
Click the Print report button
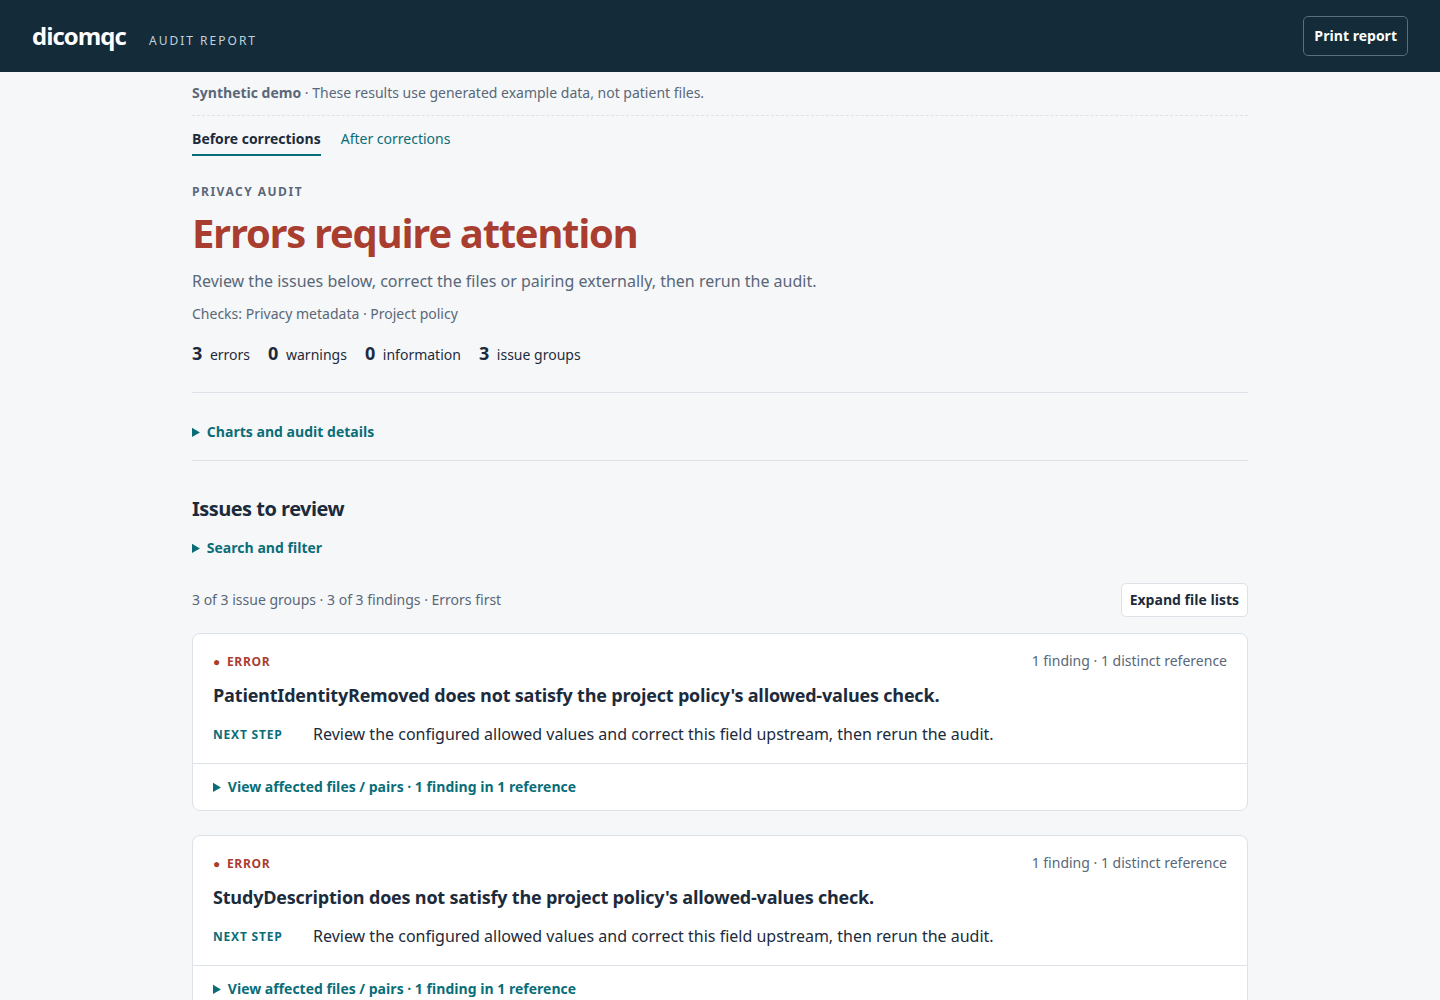tap(1355, 36)
